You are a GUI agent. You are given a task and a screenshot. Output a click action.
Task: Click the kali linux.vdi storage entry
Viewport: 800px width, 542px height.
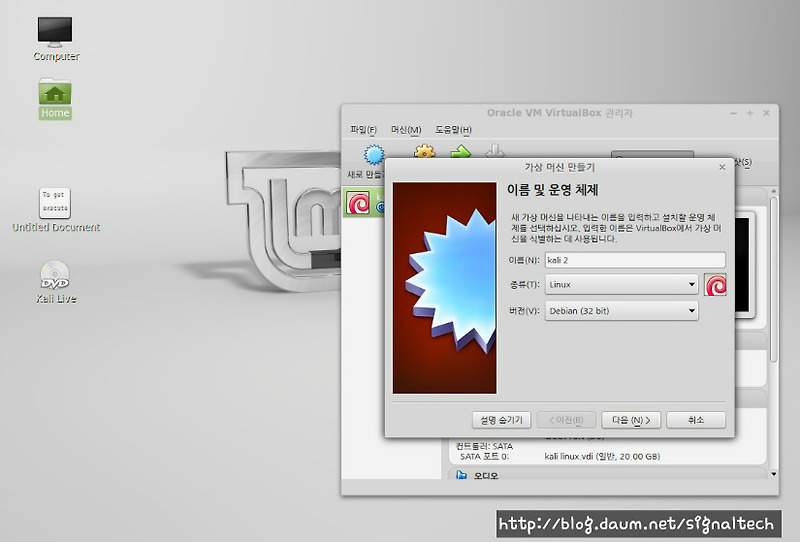(x=602, y=456)
